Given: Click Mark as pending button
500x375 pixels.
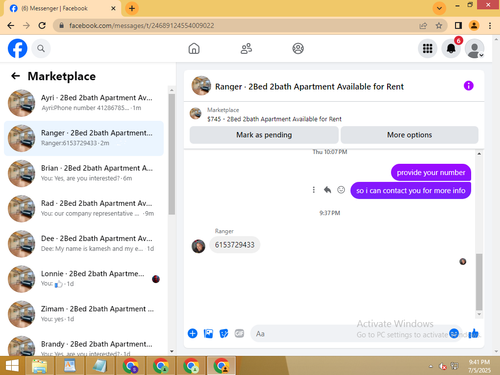Looking at the screenshot, I should pyautogui.click(x=264, y=135).
